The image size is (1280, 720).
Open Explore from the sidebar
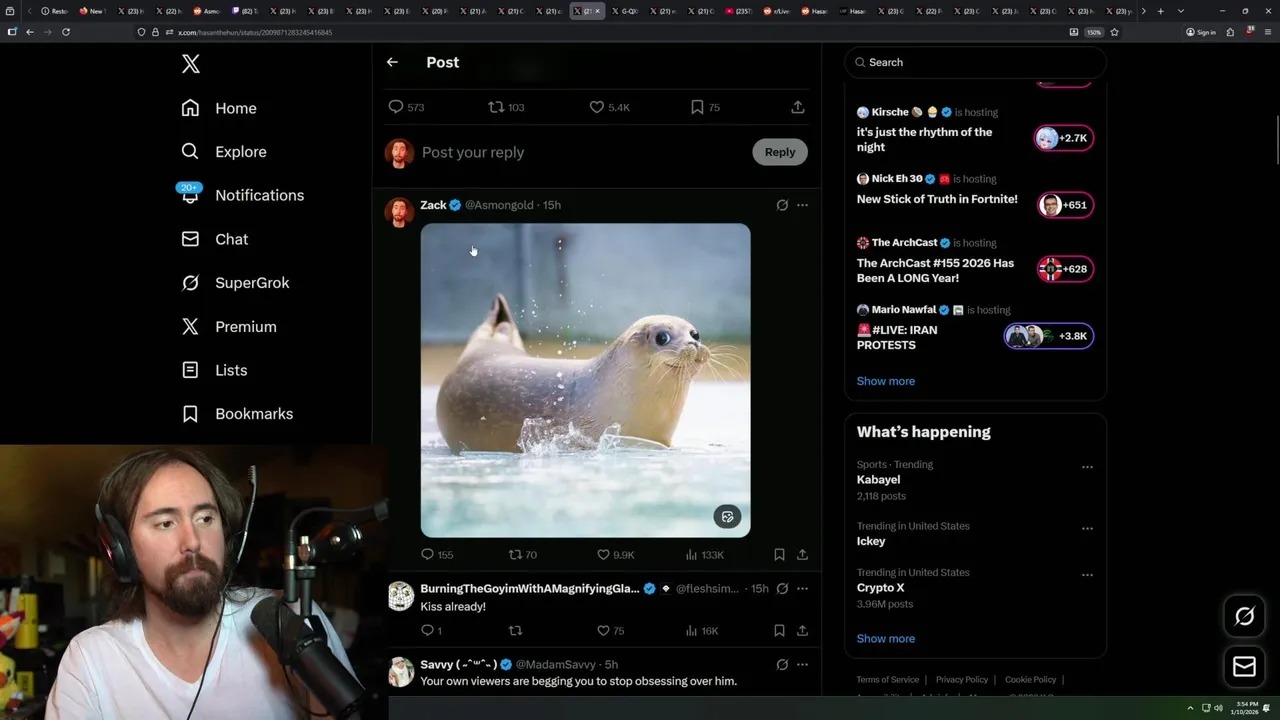click(x=223, y=152)
